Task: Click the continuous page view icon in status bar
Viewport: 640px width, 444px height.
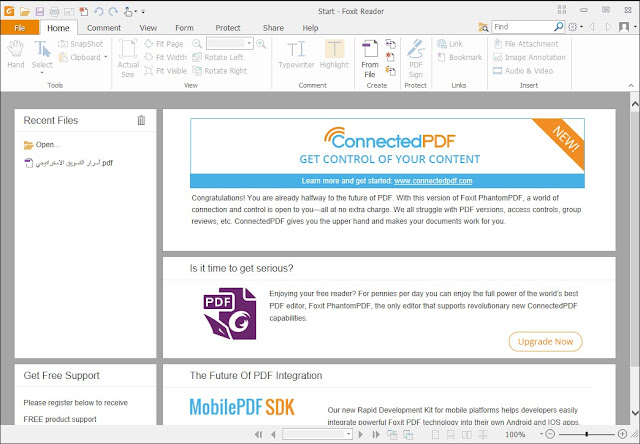Action: pyautogui.click(x=451, y=434)
